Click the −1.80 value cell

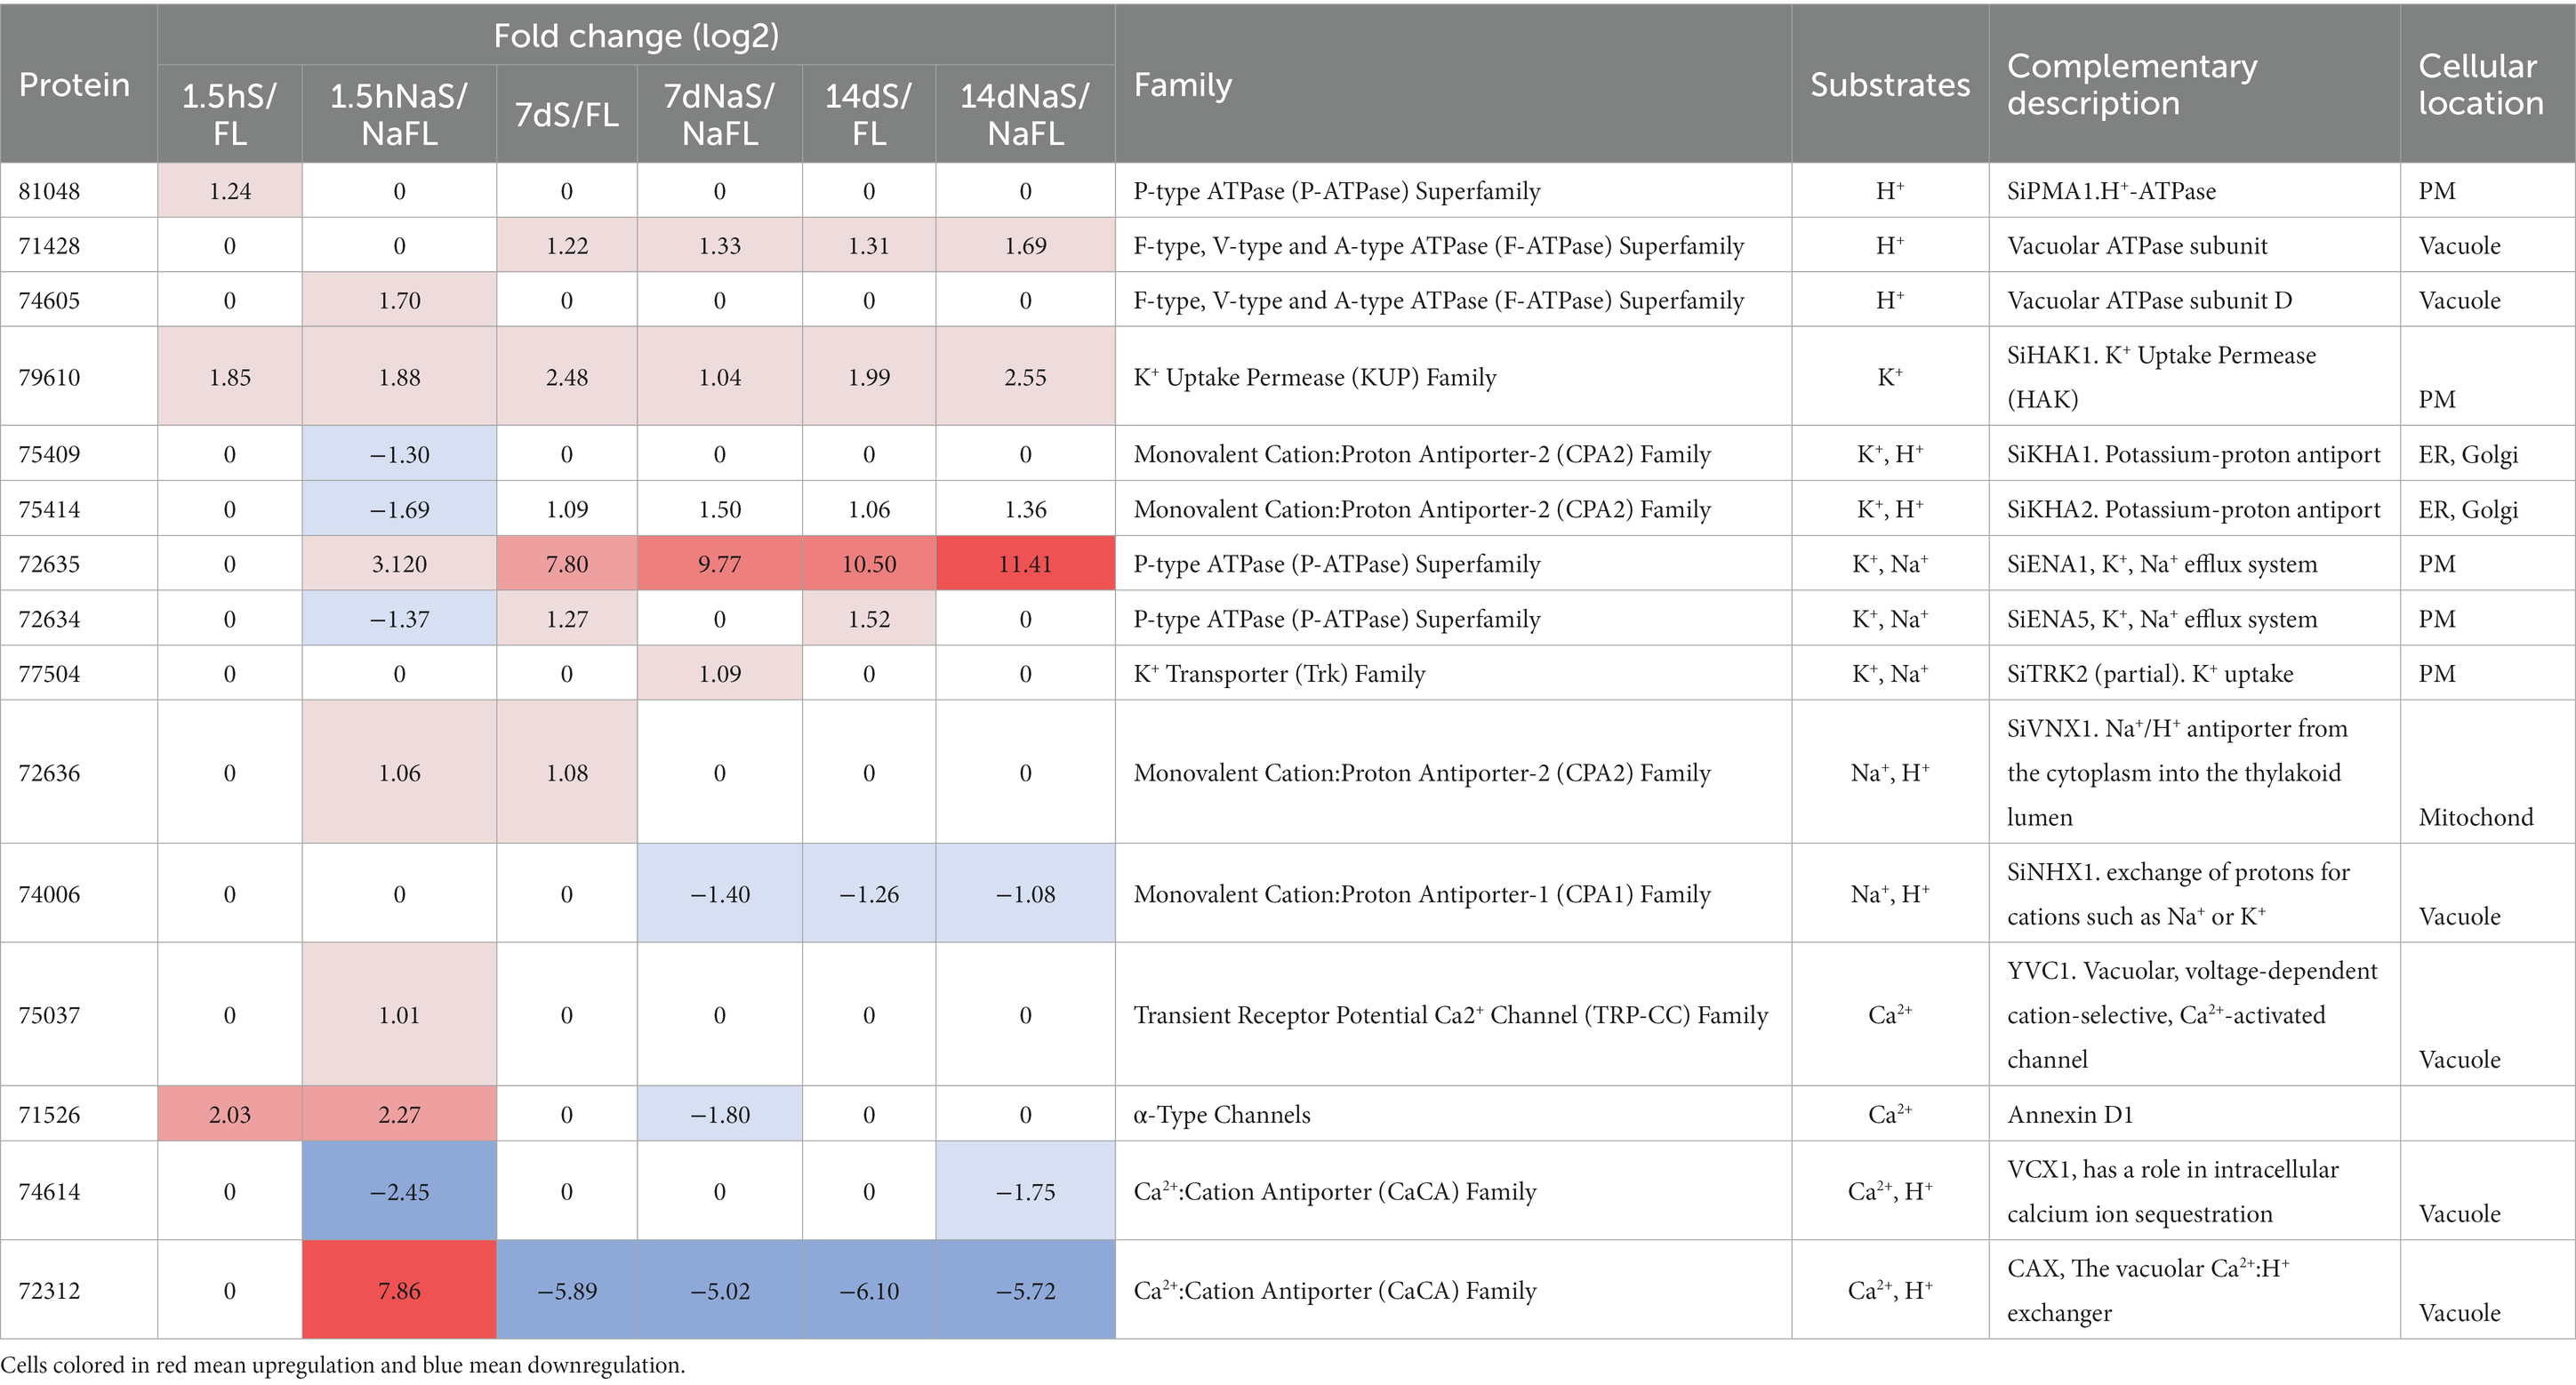point(720,1114)
